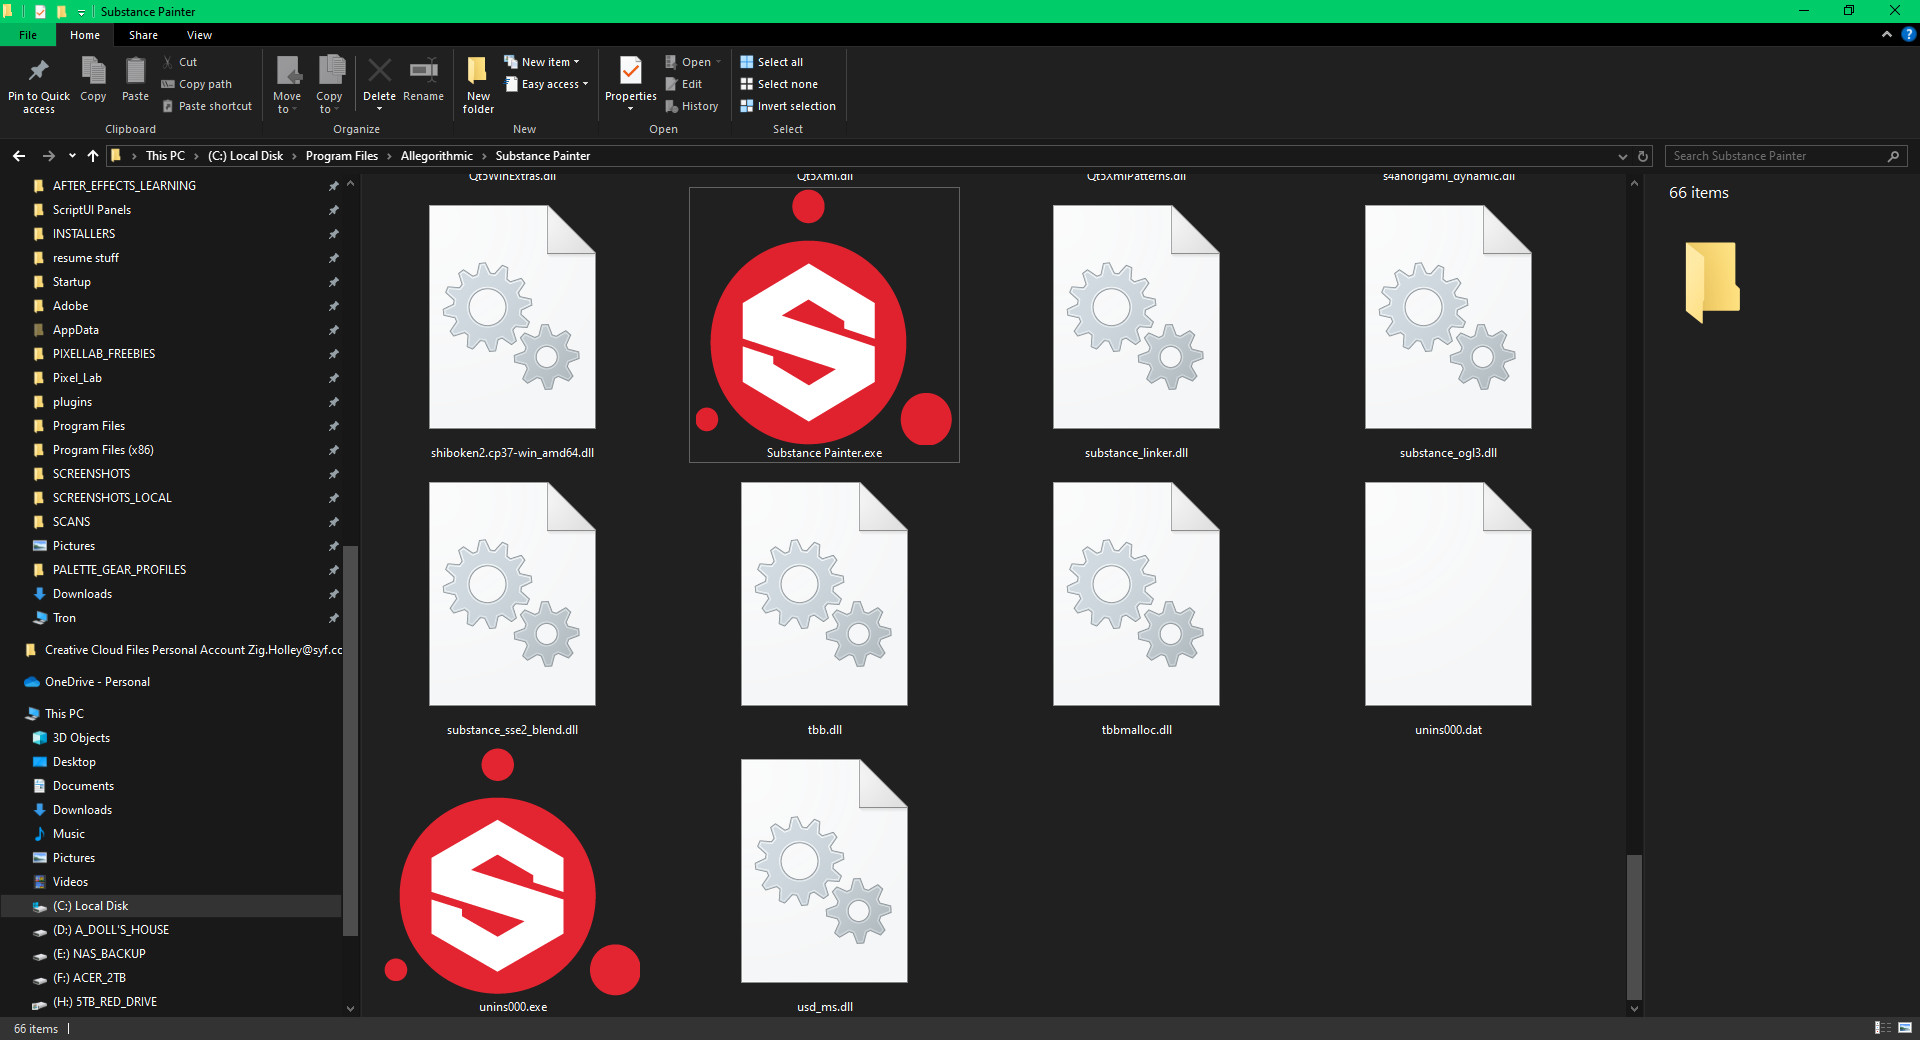Open Program Files (x86) in sidebar
Screen dimensions: 1920x1040
point(103,450)
